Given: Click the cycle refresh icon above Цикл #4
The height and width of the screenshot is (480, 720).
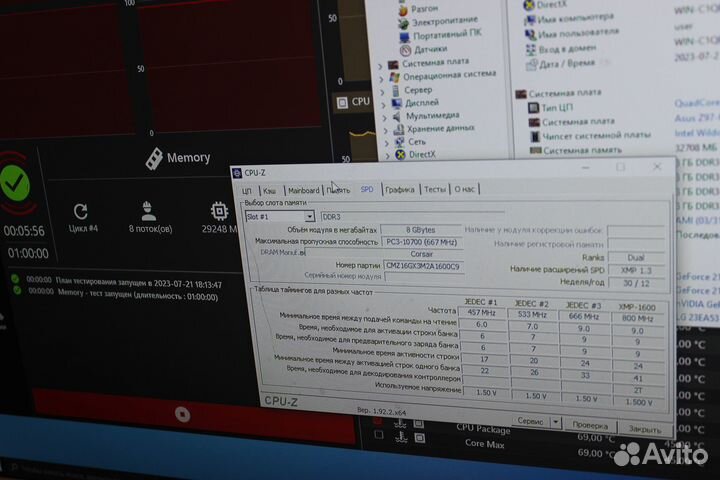Looking at the screenshot, I should (x=81, y=211).
